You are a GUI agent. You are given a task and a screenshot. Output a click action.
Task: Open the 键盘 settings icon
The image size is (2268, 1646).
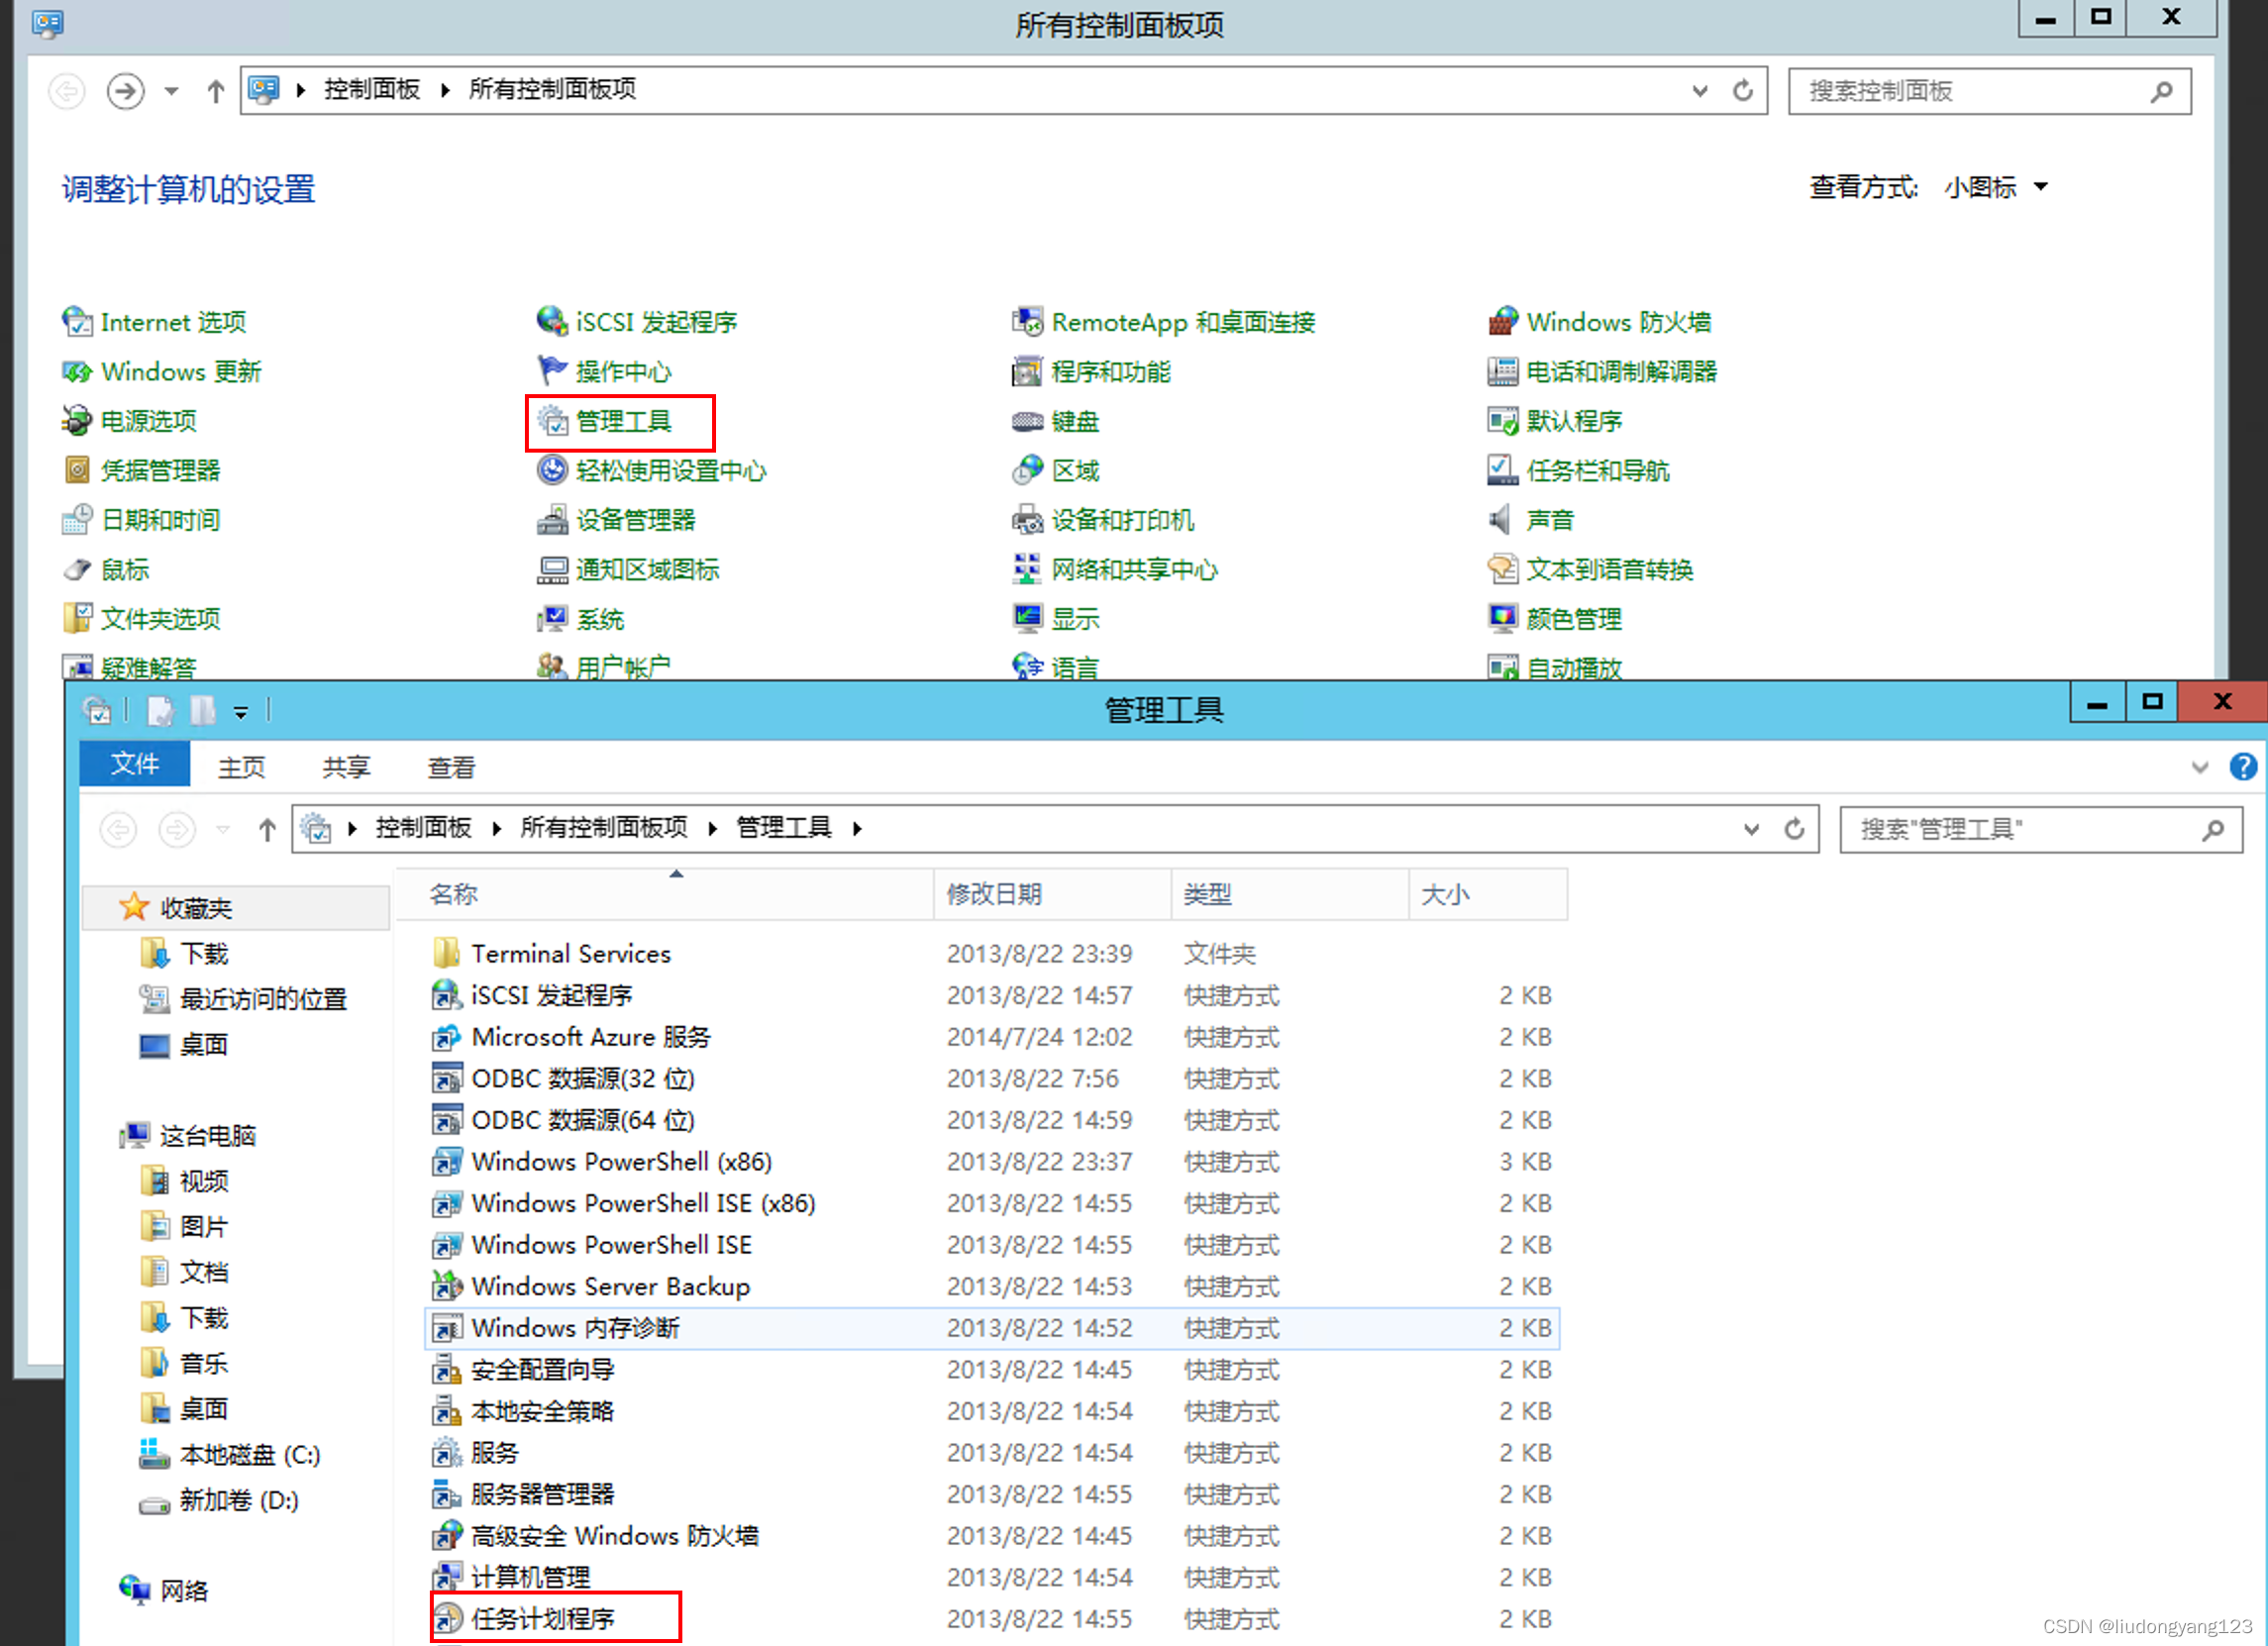point(1027,421)
